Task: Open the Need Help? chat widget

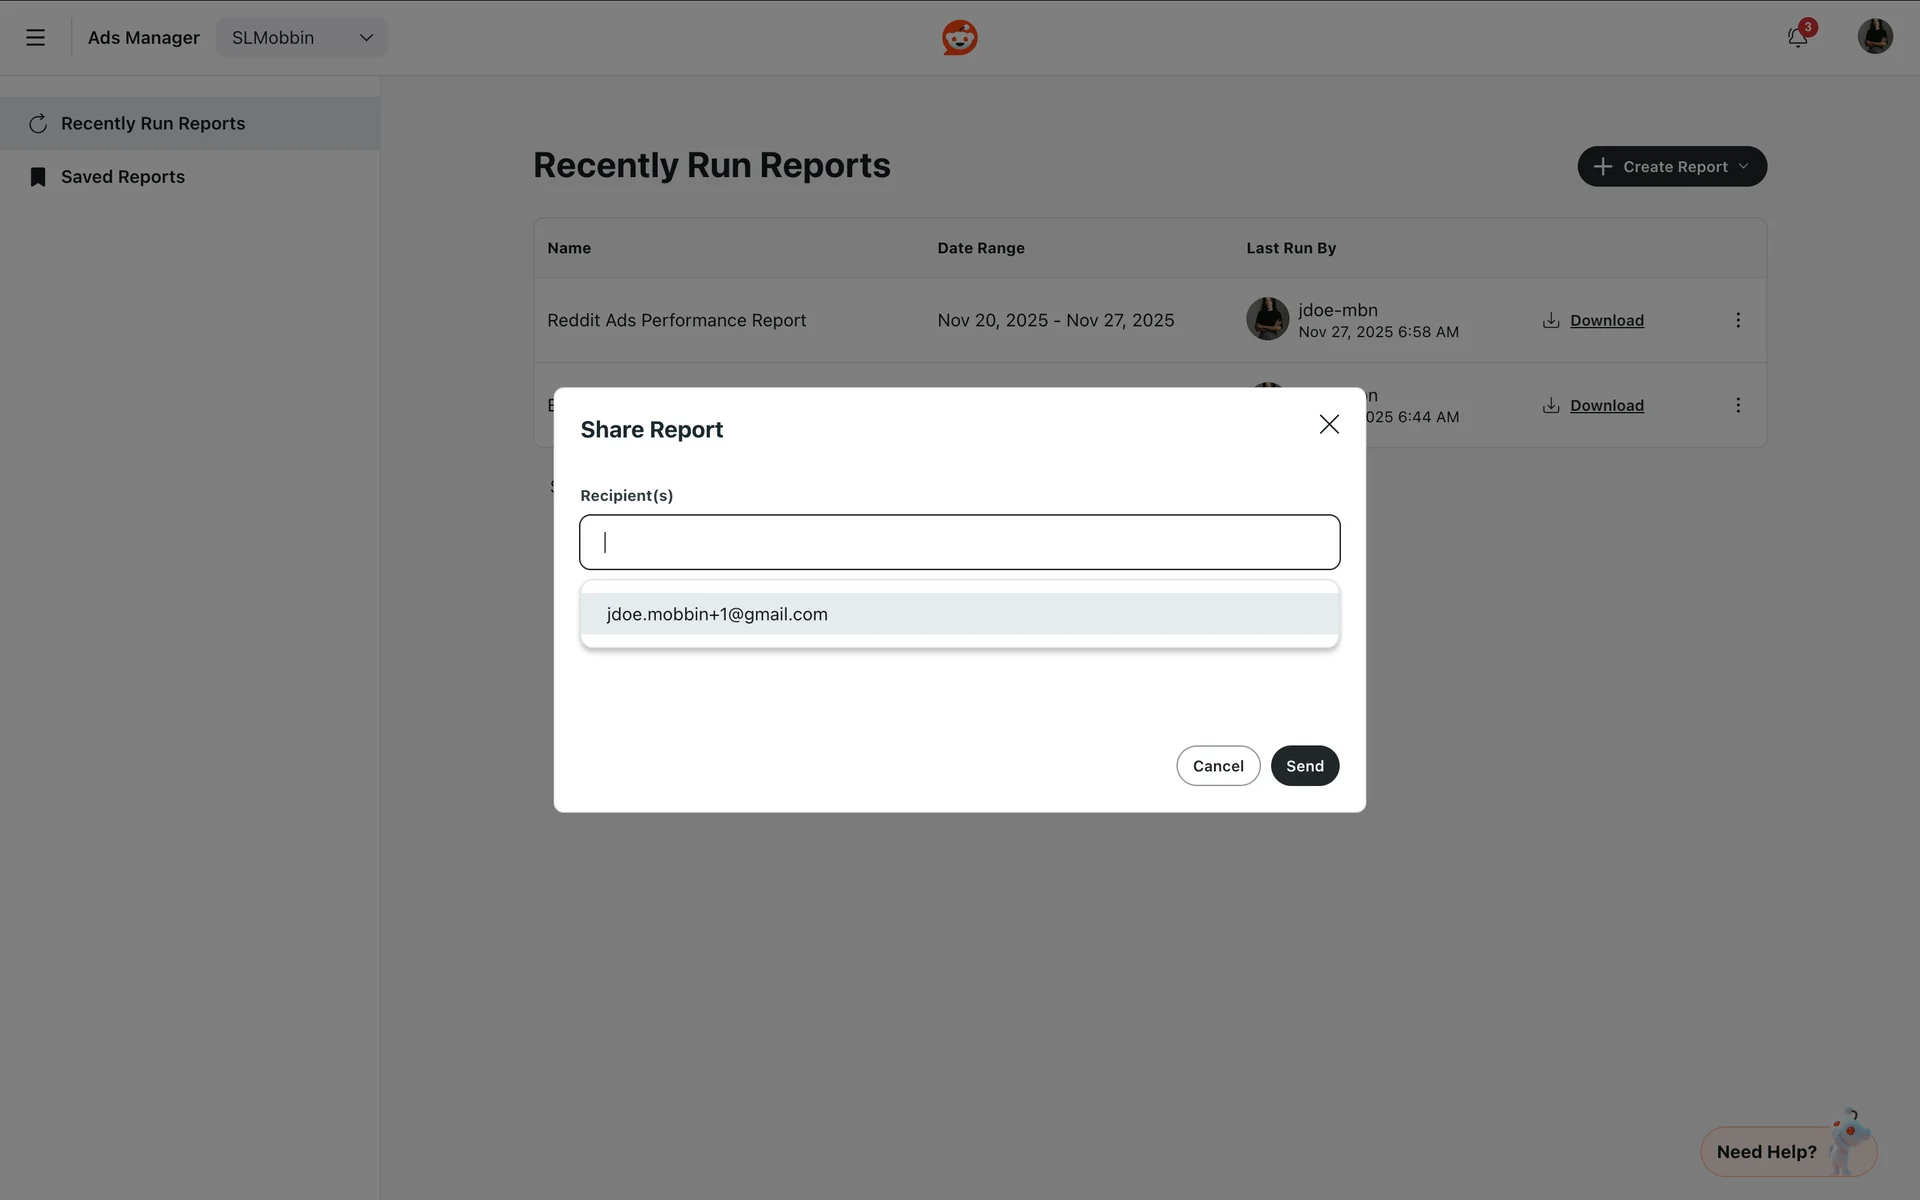Action: 1767,1152
